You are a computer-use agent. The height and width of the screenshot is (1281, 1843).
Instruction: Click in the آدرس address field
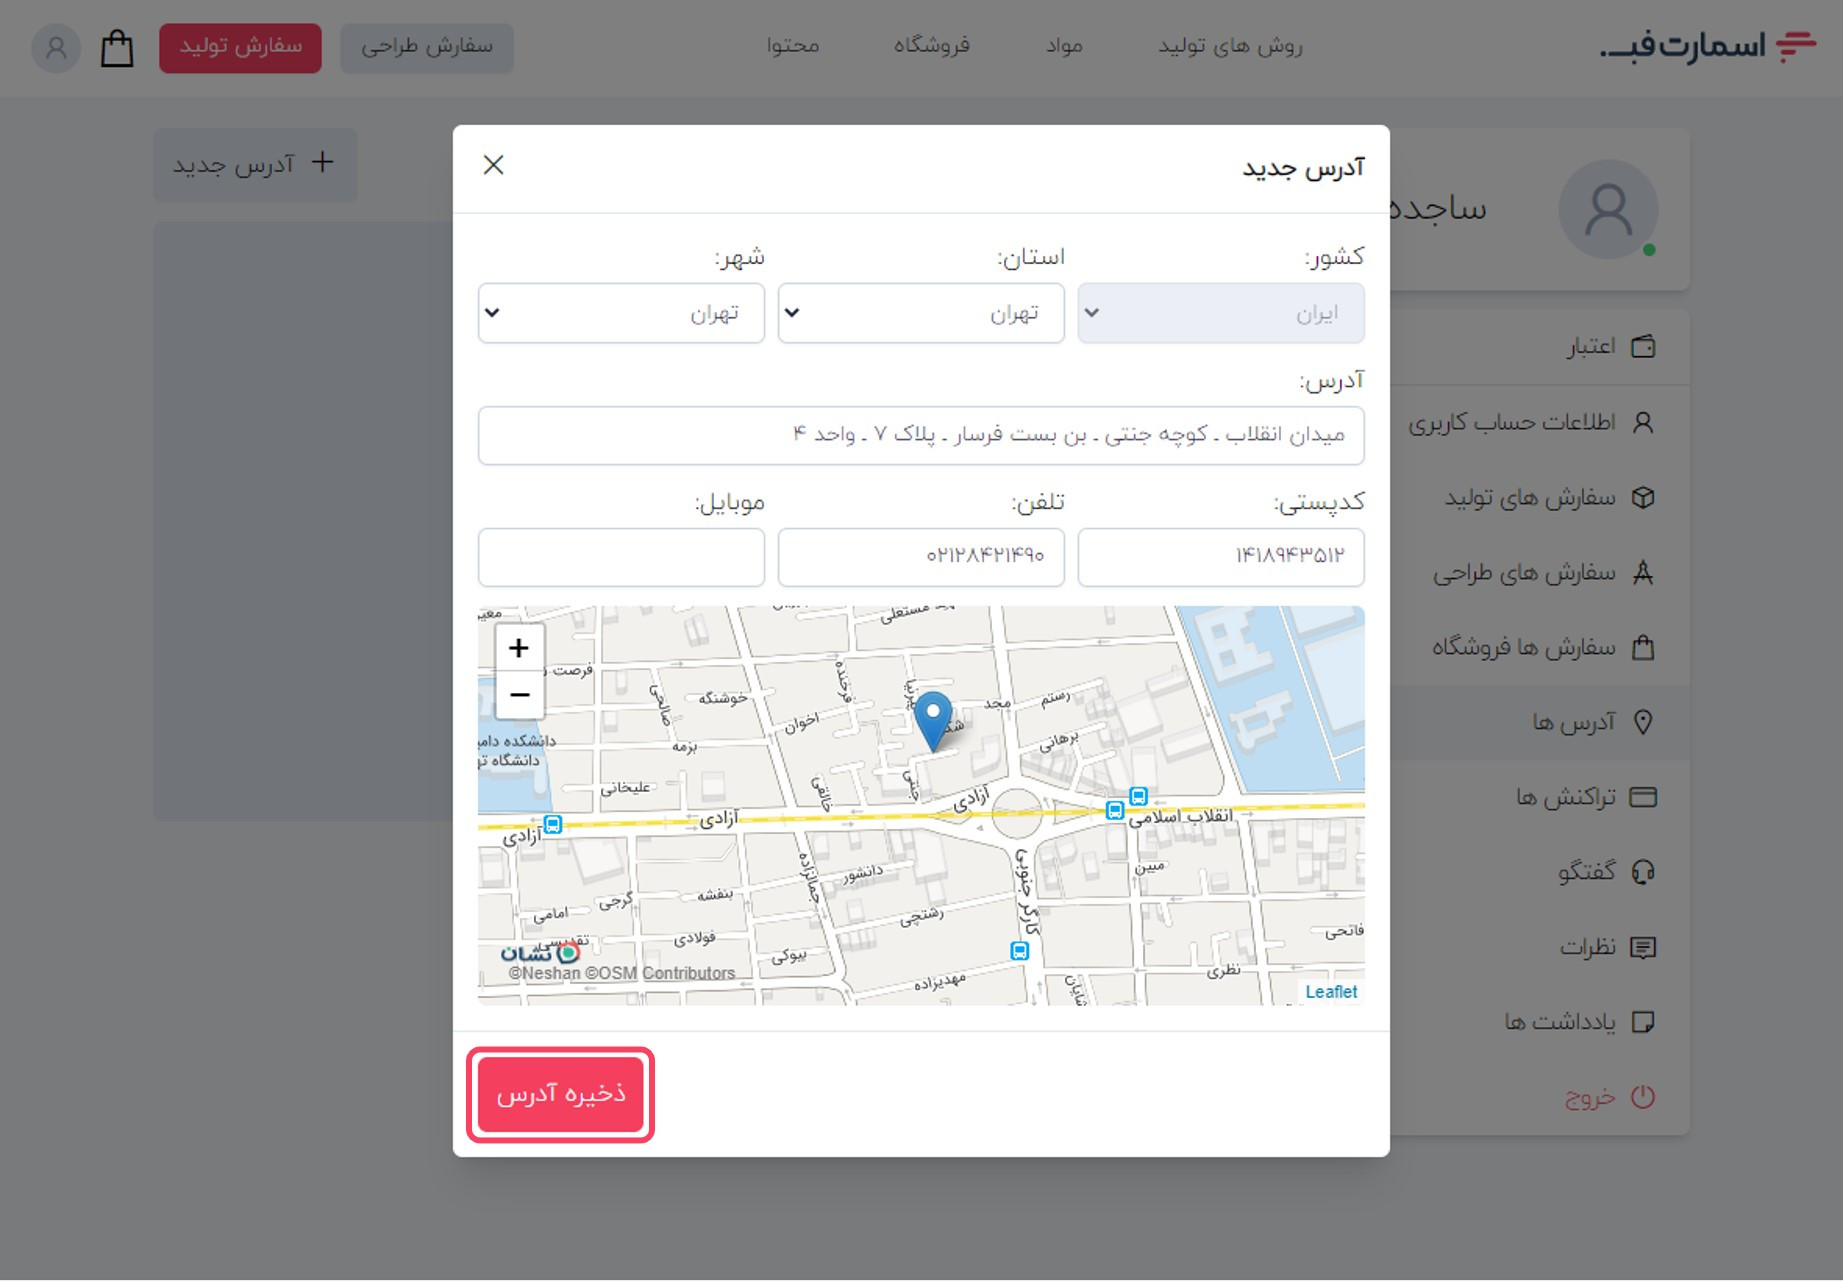(921, 435)
